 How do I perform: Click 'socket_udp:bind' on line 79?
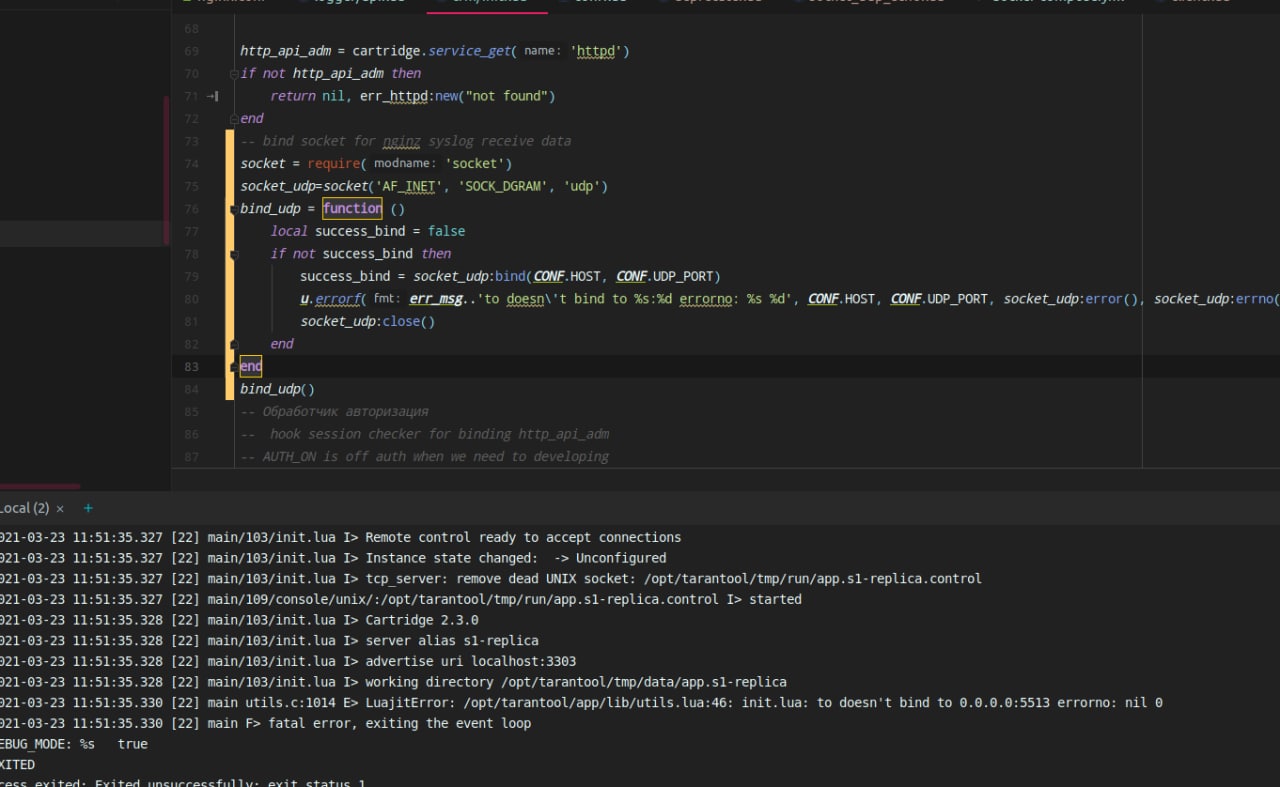(470, 276)
